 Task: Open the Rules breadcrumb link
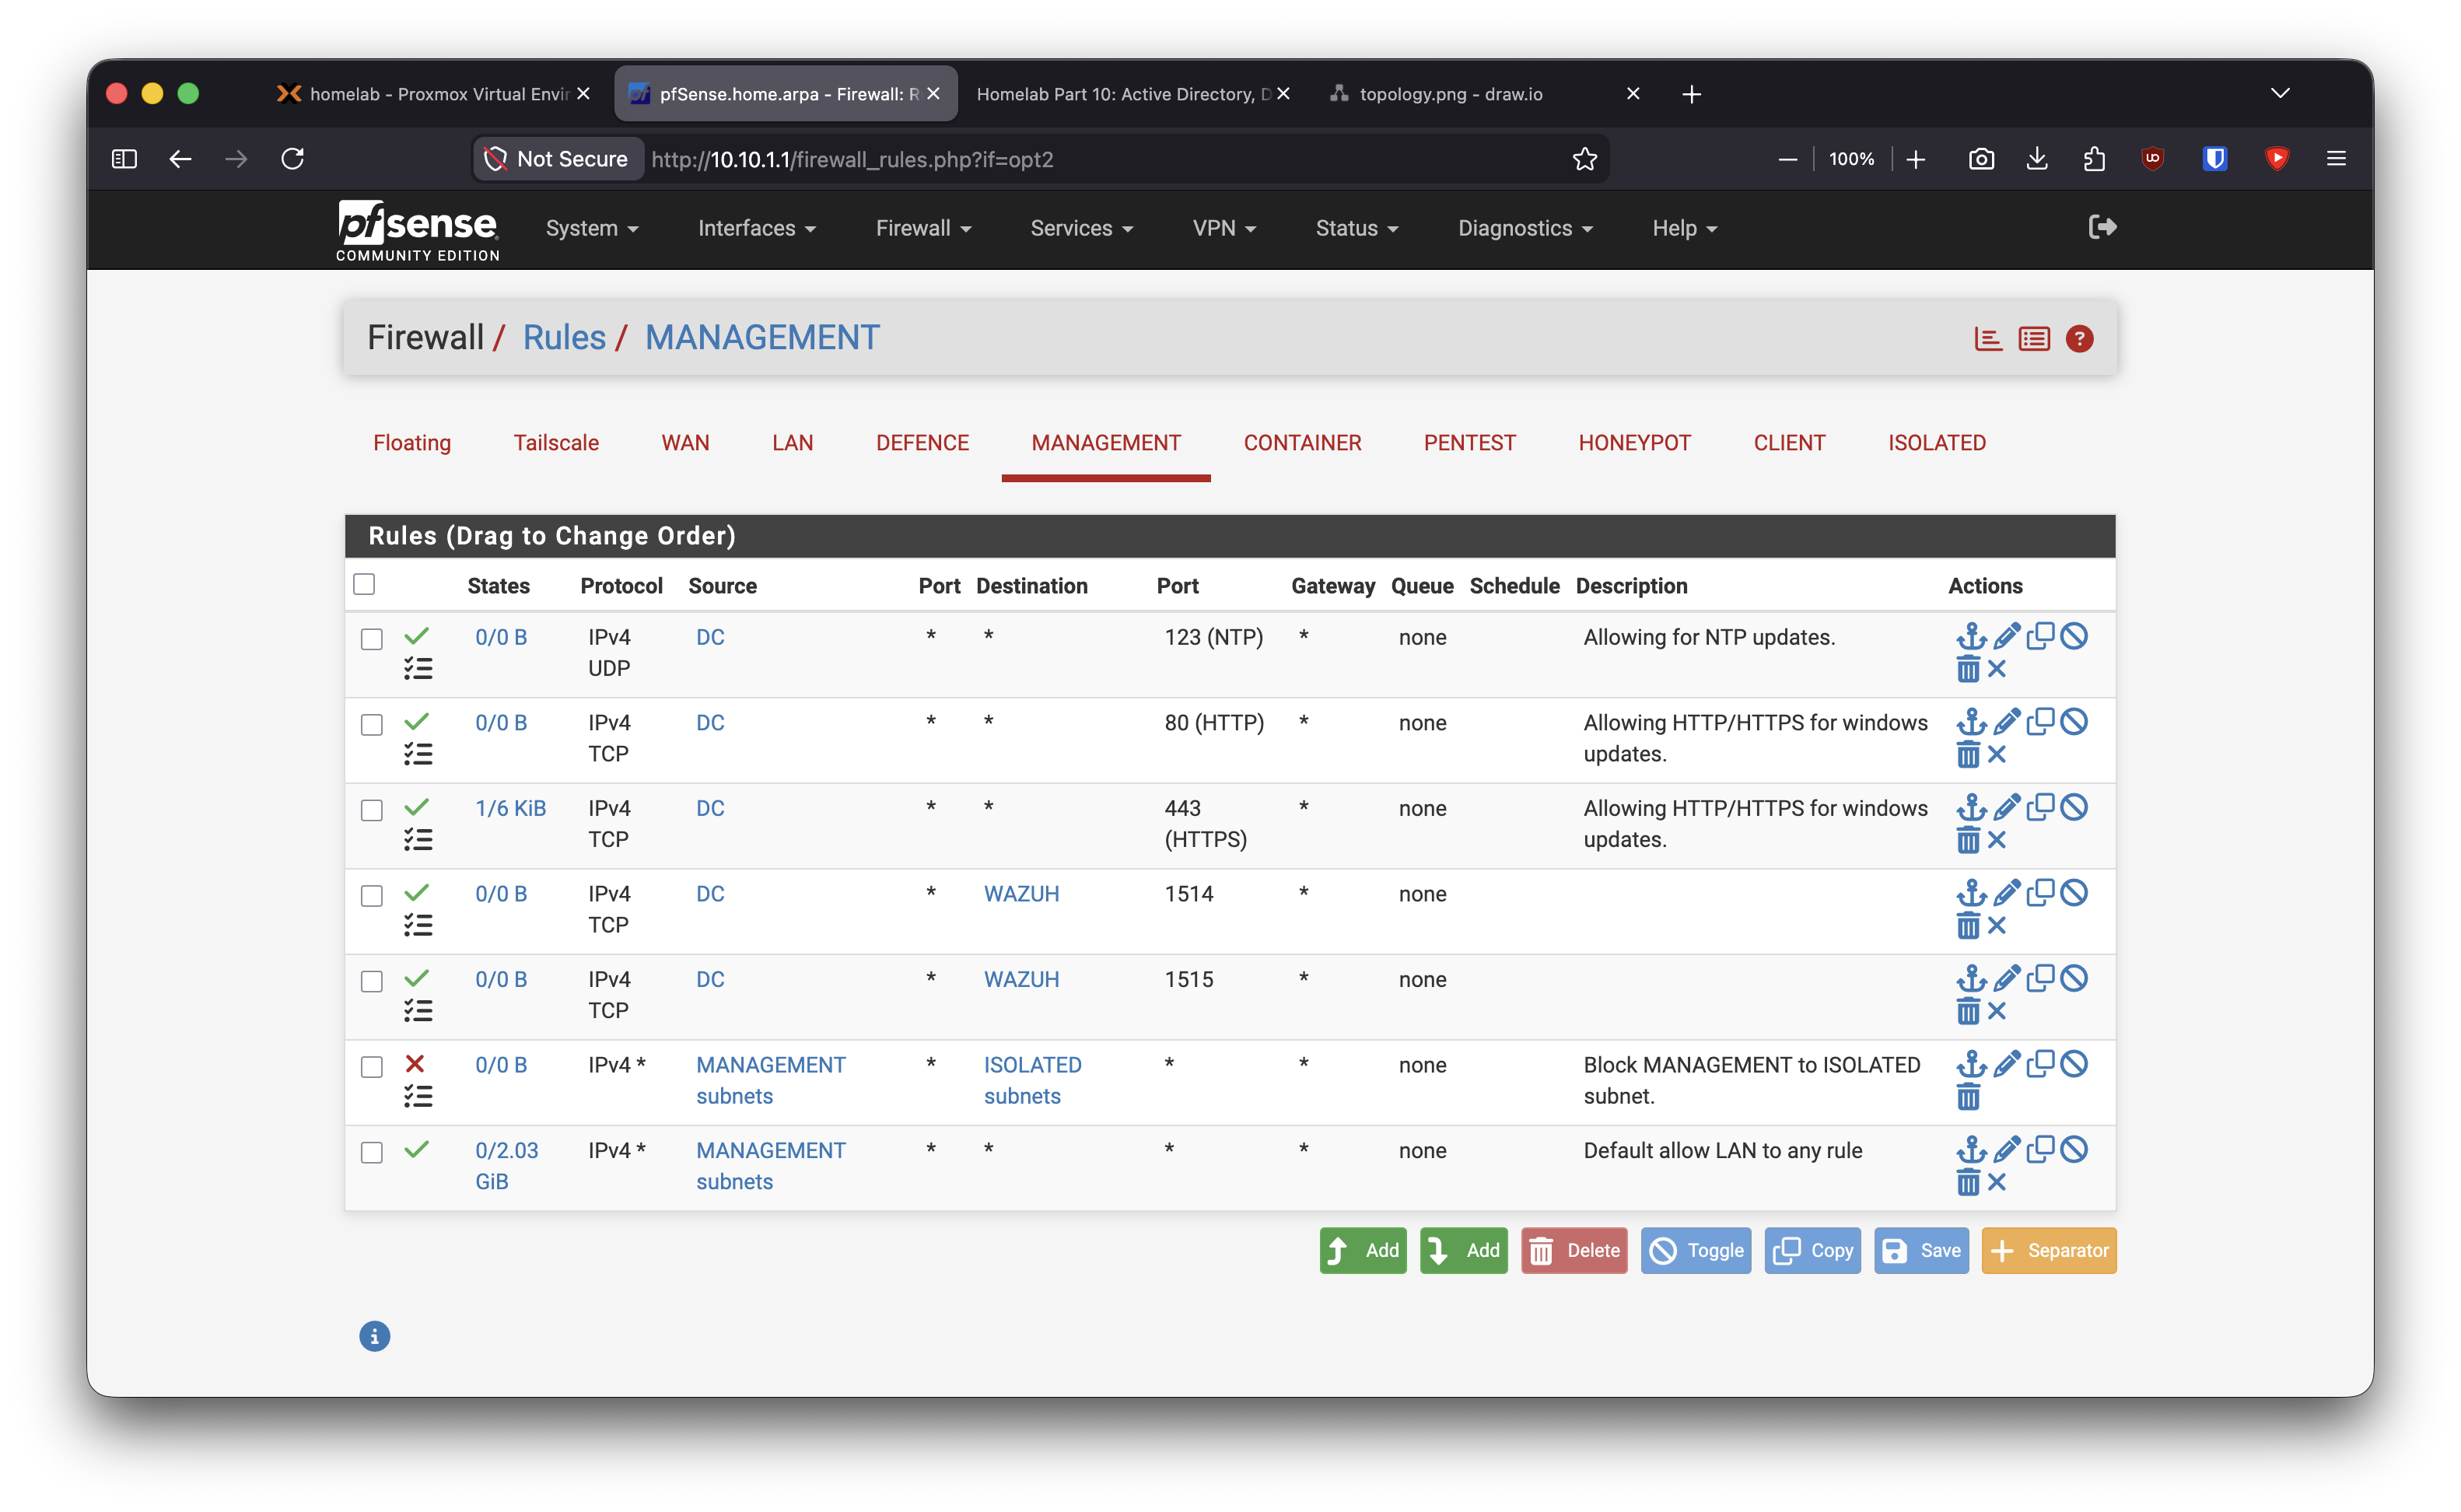pos(564,337)
